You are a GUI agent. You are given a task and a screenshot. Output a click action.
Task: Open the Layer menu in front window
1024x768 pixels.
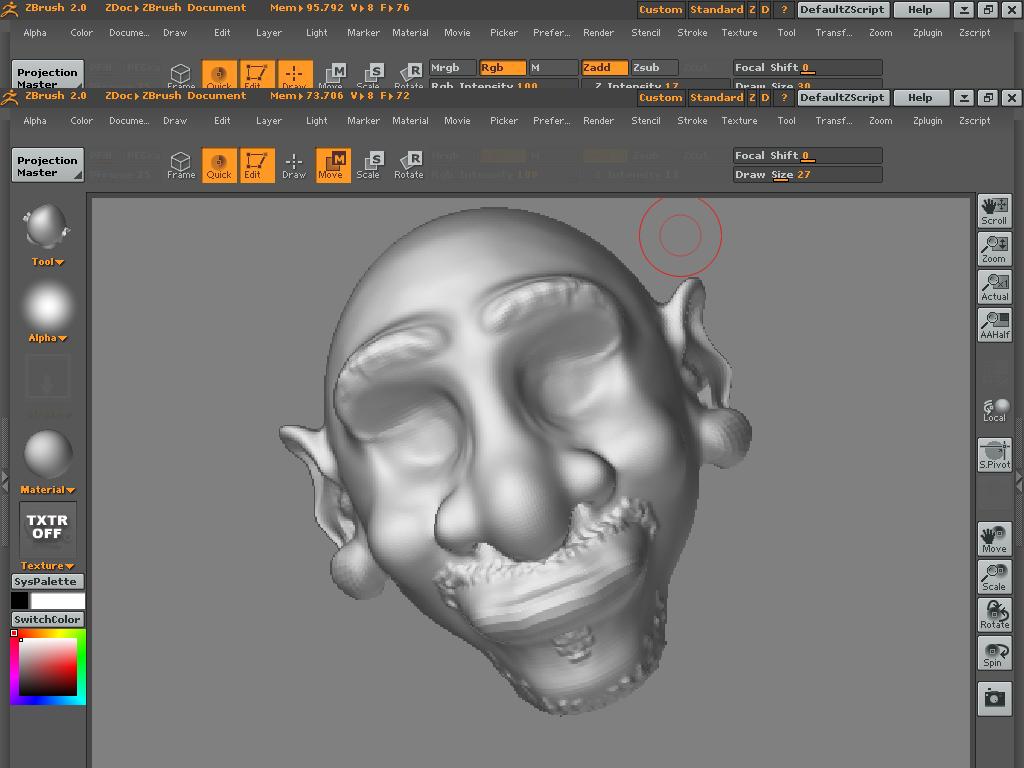coord(268,121)
